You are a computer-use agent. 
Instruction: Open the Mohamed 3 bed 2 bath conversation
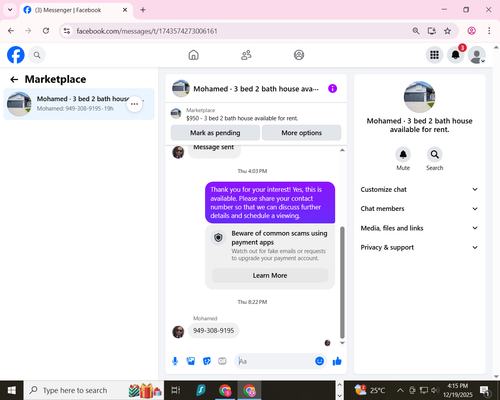(x=79, y=104)
